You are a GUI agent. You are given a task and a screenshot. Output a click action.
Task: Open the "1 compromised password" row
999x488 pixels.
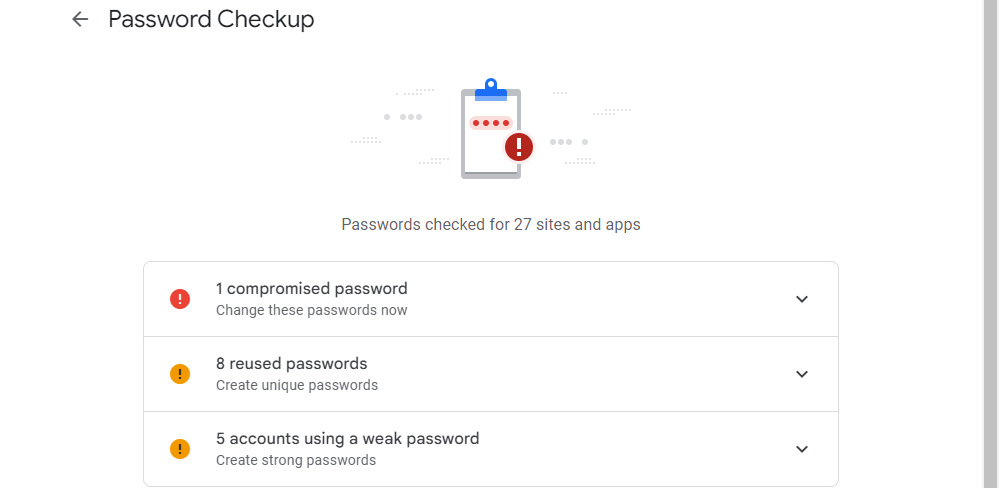[311, 289]
